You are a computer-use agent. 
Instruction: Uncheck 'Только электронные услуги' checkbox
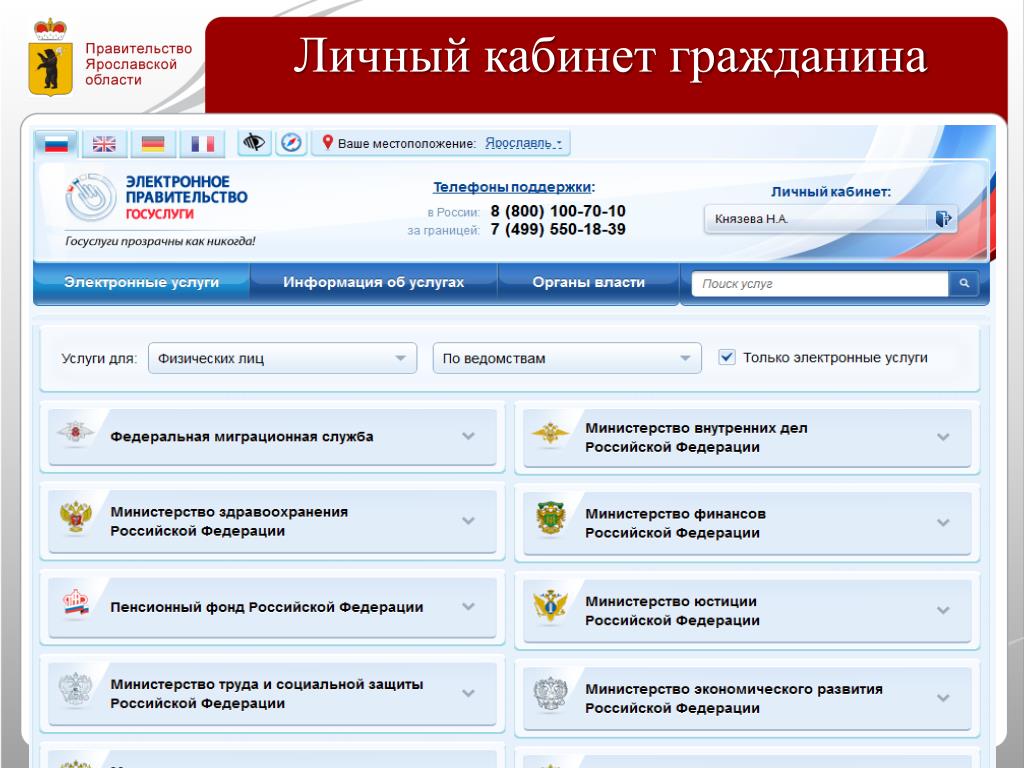(727, 357)
